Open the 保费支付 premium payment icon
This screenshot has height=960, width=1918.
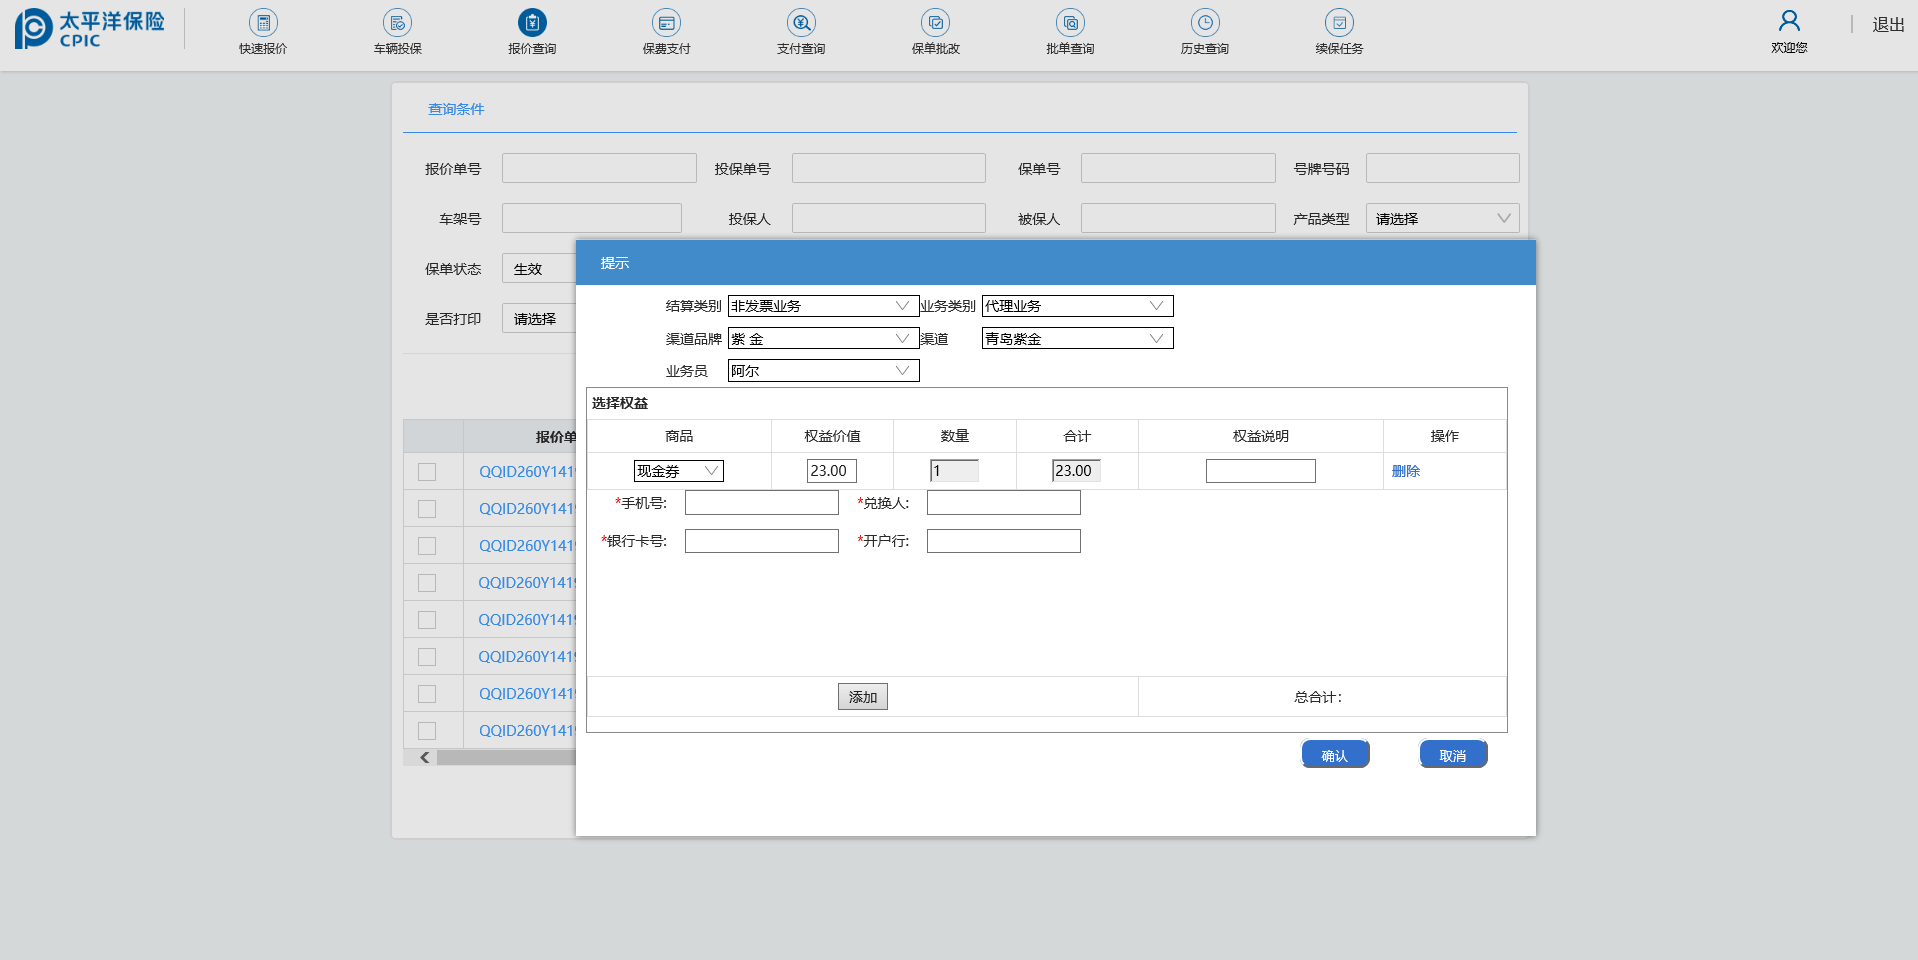tap(666, 23)
